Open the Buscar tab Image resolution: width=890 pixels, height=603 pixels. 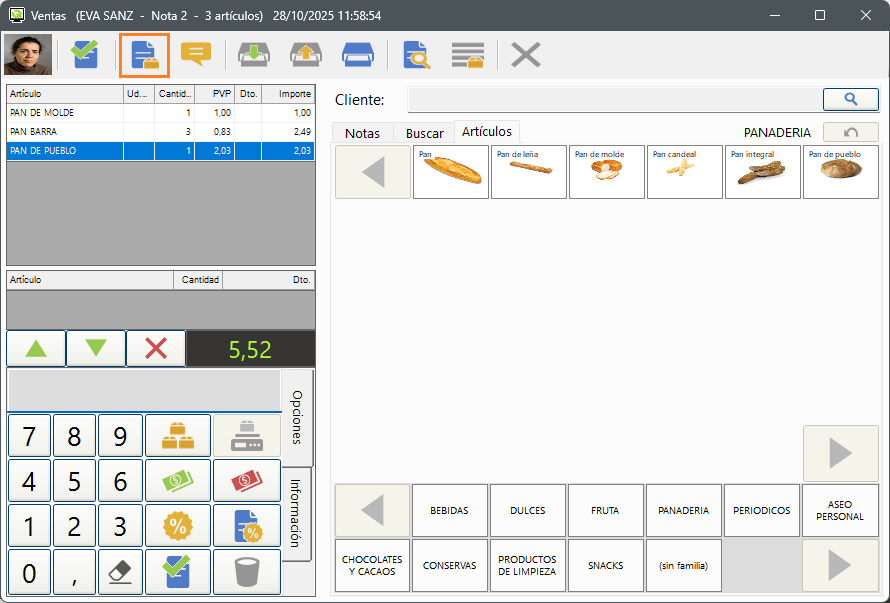coord(424,133)
